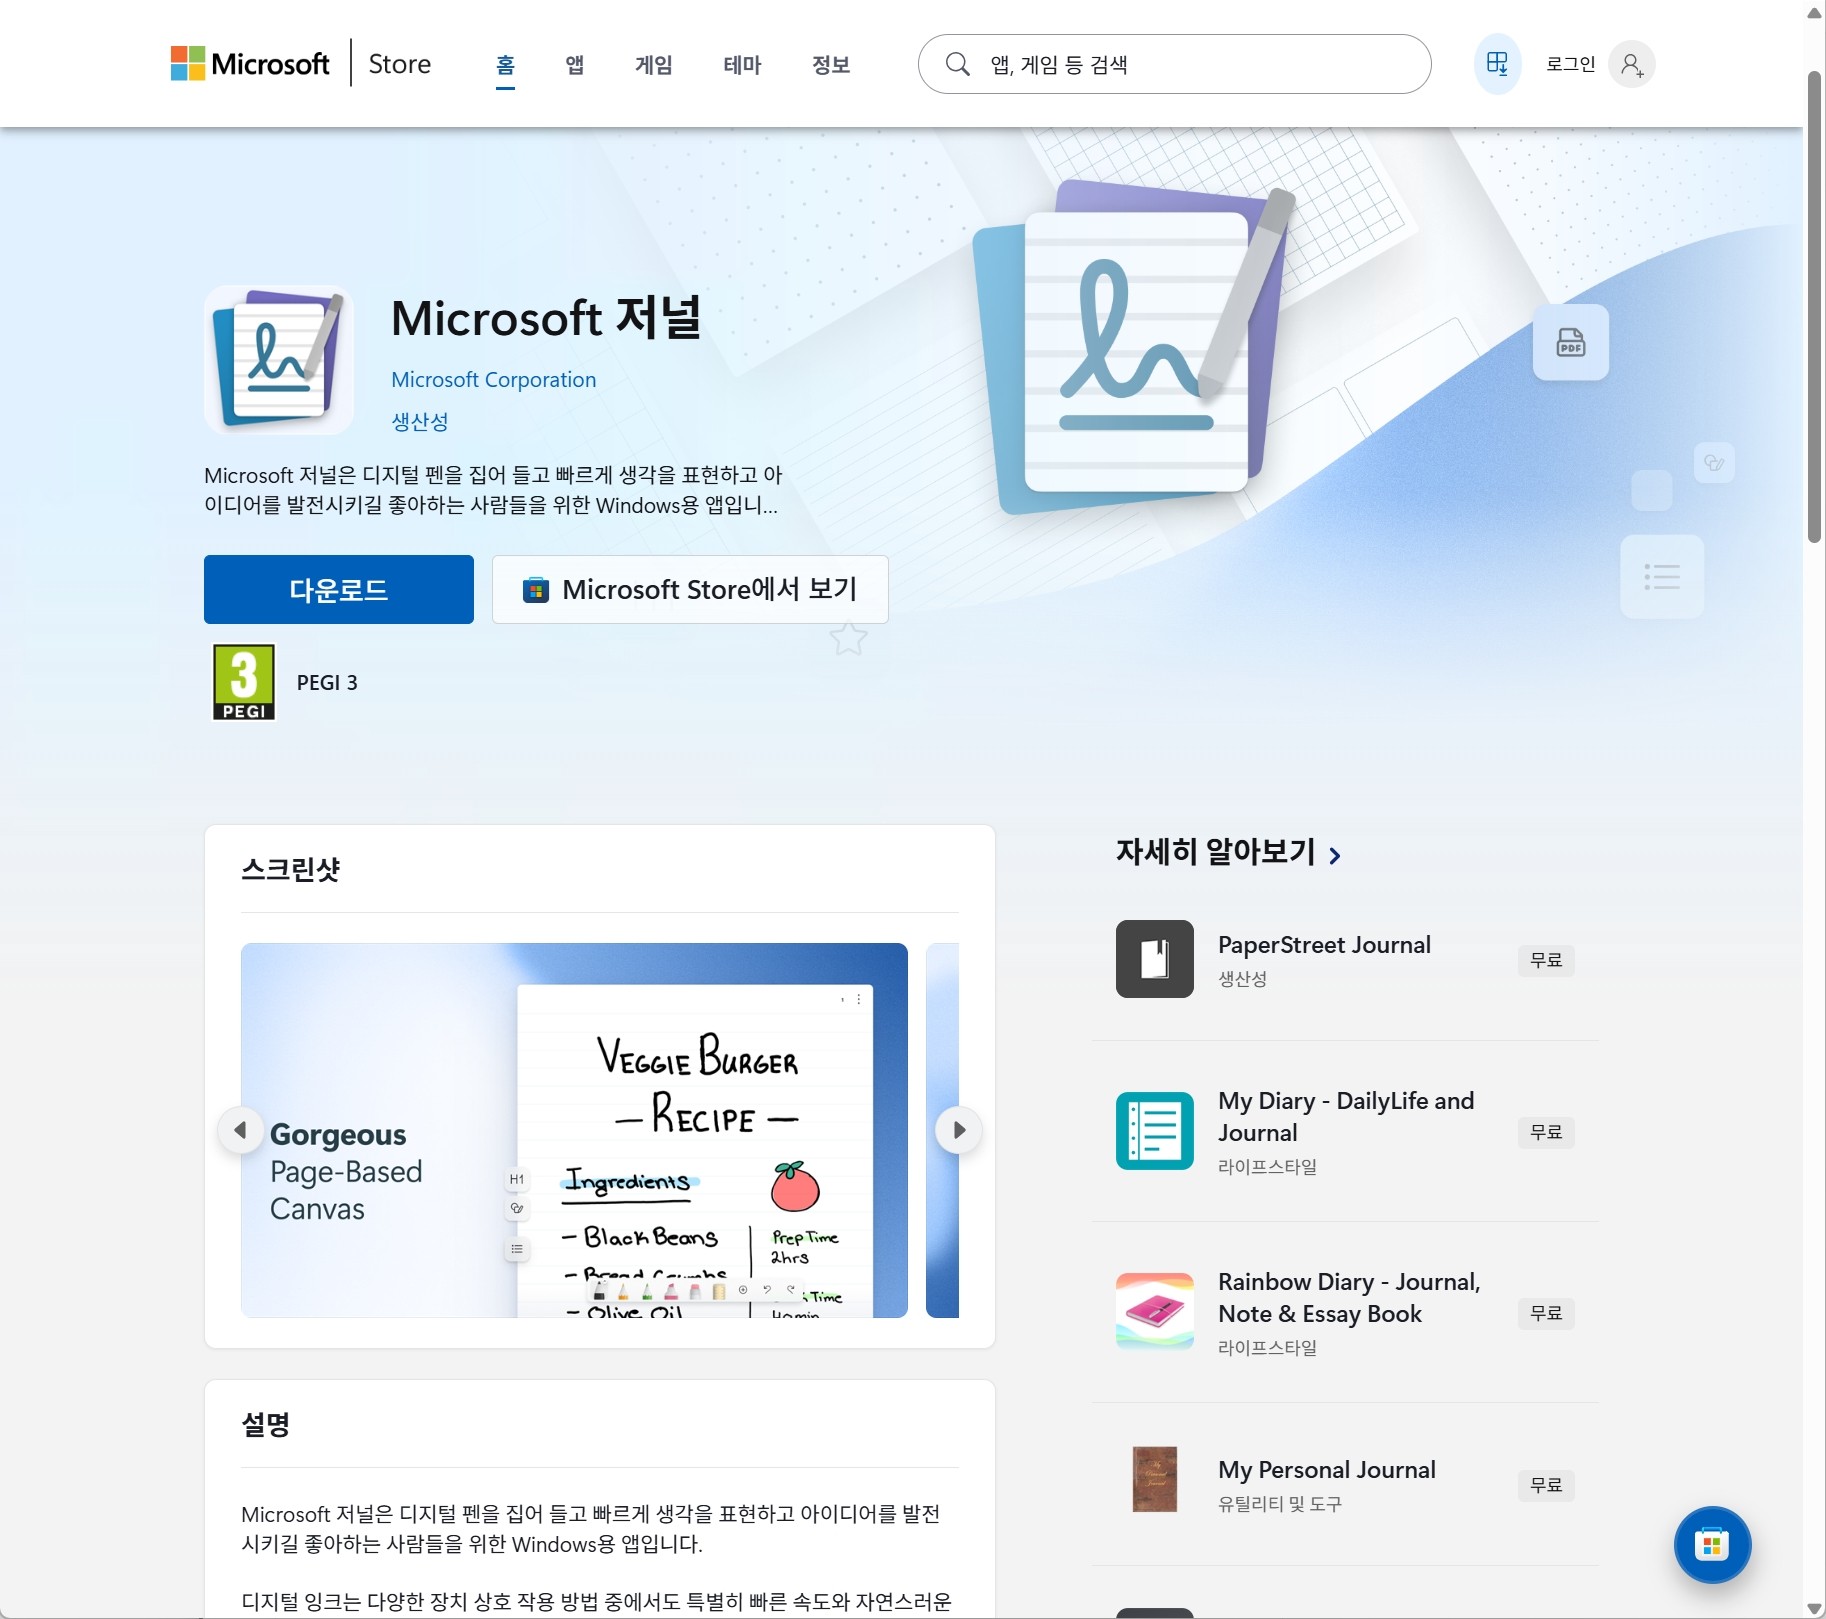The height and width of the screenshot is (1619, 1826).
Task: Click Microsoft Store에서 보기 button
Action: [690, 589]
